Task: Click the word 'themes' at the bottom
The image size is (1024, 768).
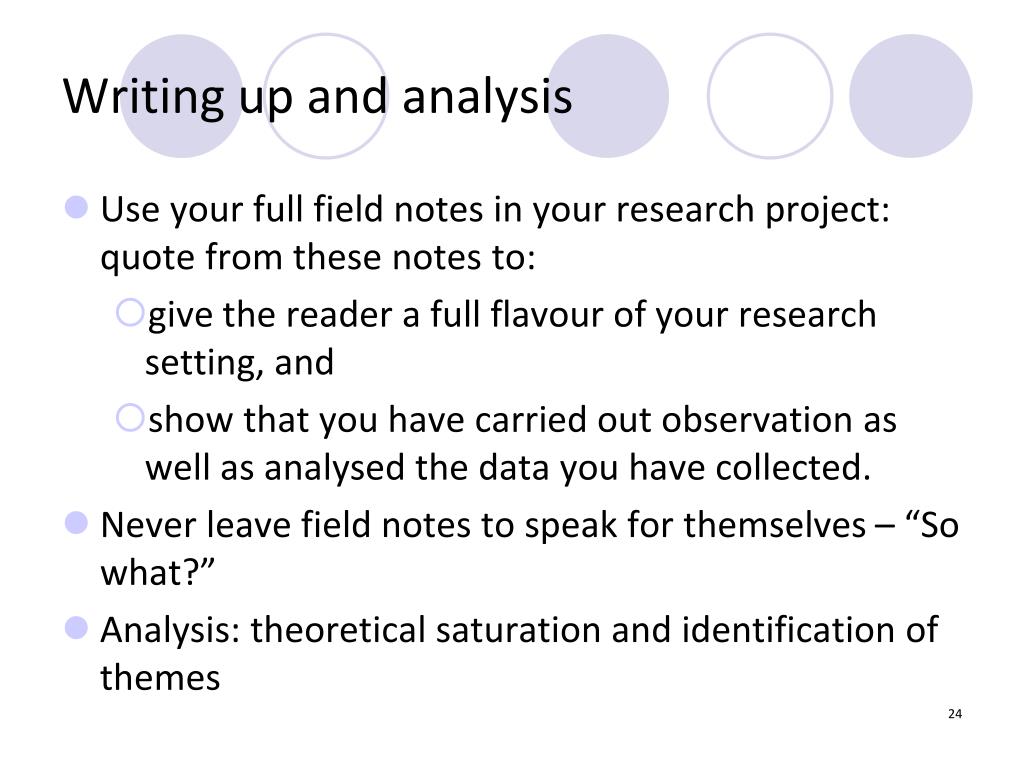Action: tap(160, 677)
